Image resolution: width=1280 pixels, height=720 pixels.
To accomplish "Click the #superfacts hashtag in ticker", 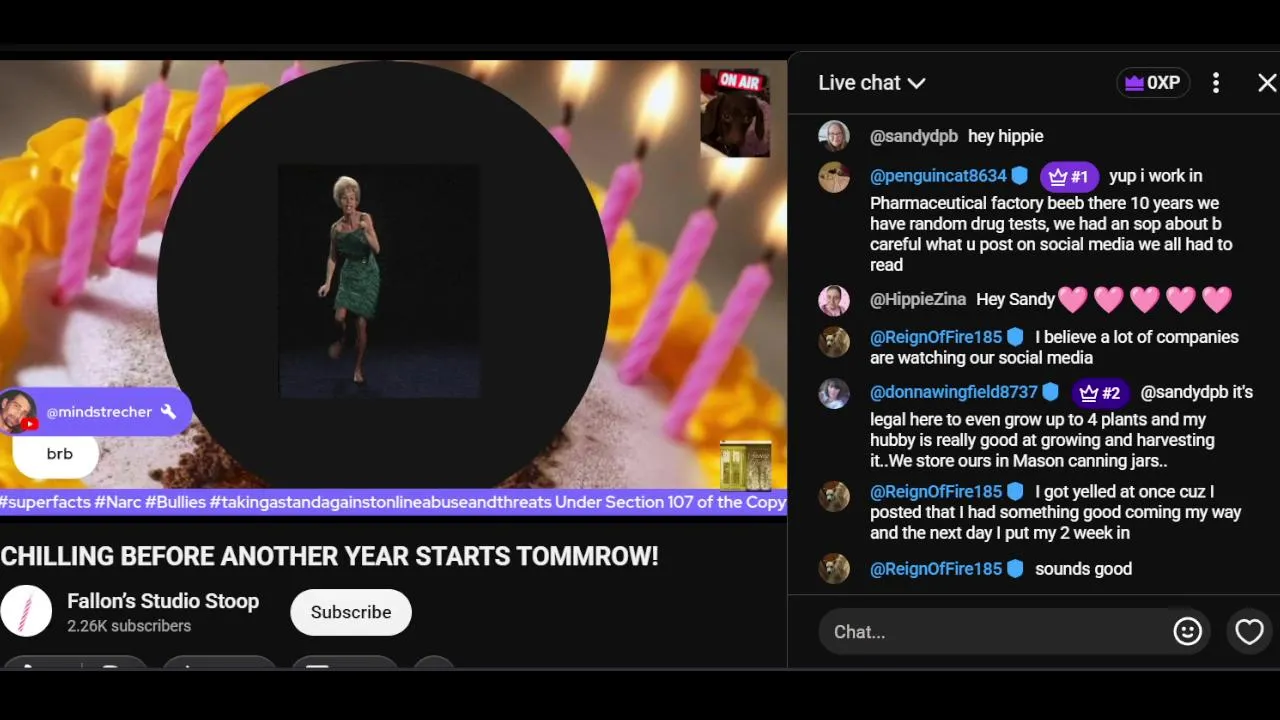I will coord(45,502).
